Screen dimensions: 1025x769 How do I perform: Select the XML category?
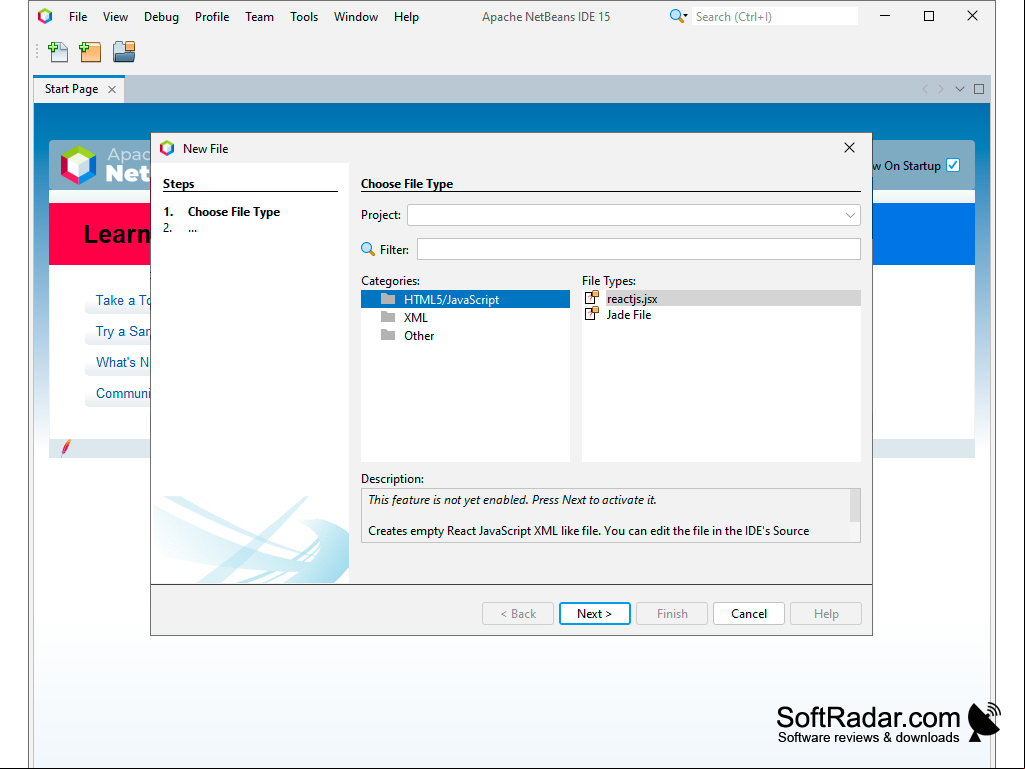(x=465, y=317)
